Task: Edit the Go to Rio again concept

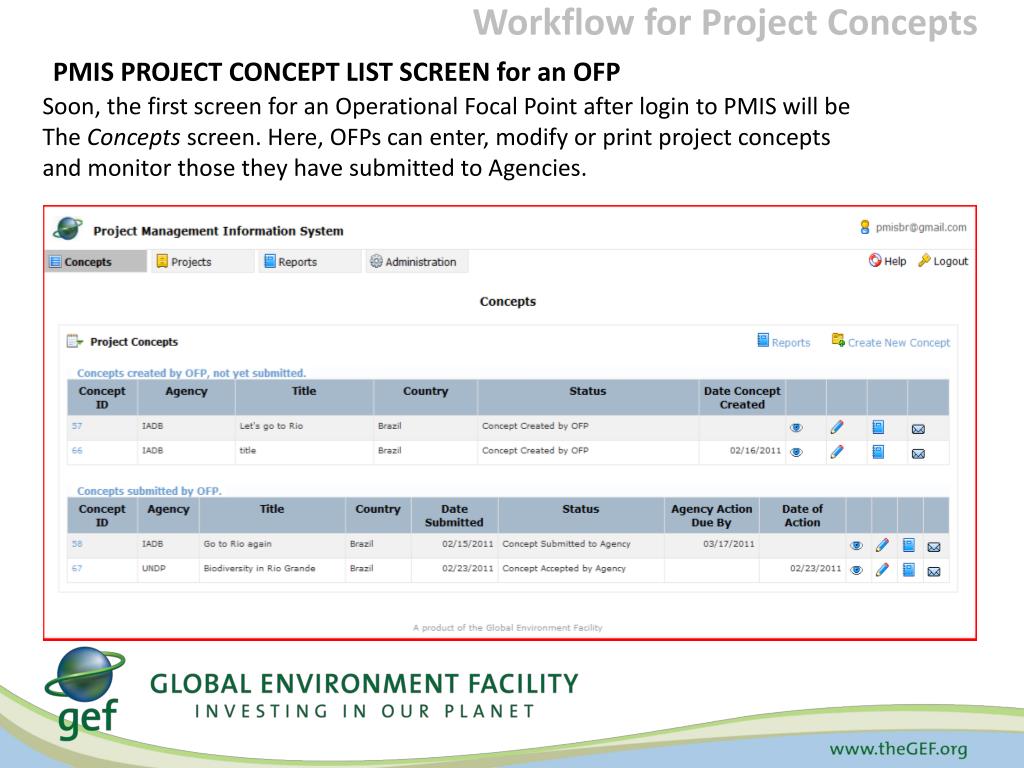Action: coord(882,545)
